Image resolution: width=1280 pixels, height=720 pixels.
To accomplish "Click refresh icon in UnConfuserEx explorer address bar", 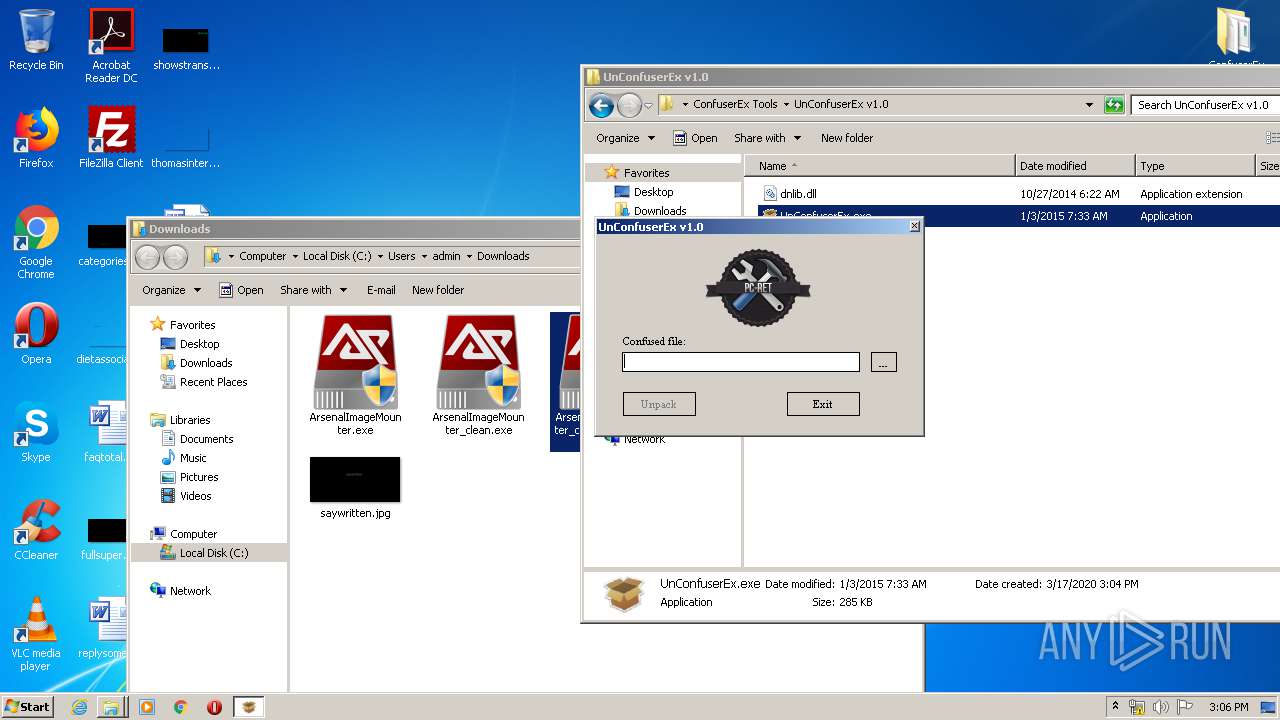I will coord(1114,104).
